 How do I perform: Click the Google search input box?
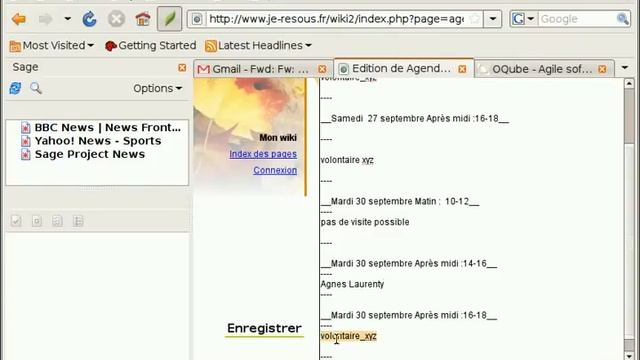click(x=576, y=19)
